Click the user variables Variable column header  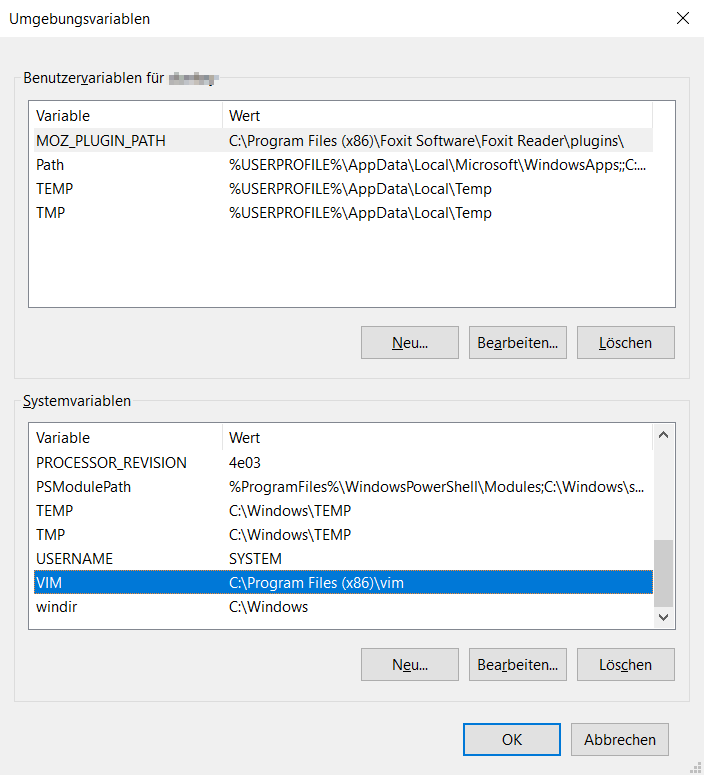tap(126, 116)
